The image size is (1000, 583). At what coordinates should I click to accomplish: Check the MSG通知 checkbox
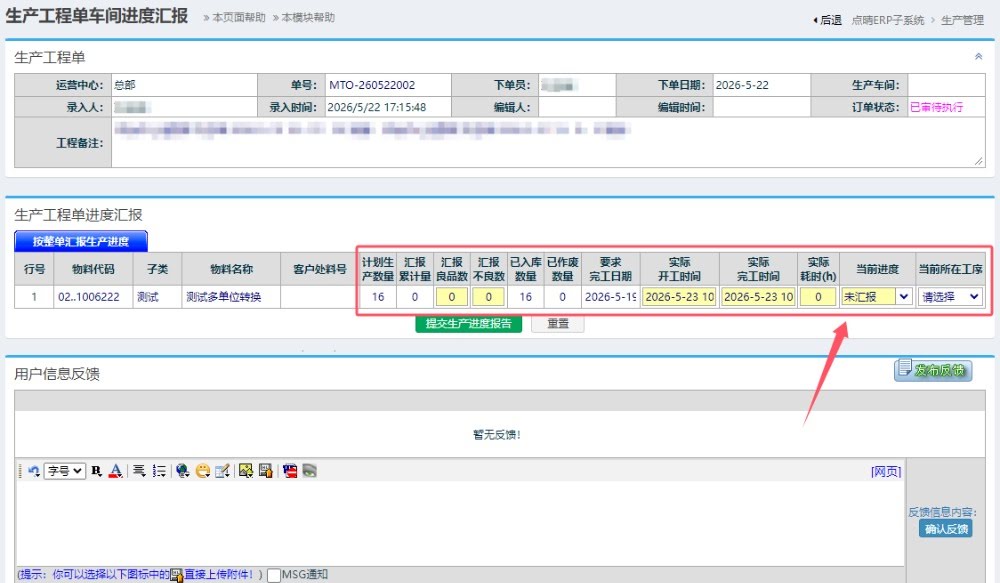pos(274,575)
